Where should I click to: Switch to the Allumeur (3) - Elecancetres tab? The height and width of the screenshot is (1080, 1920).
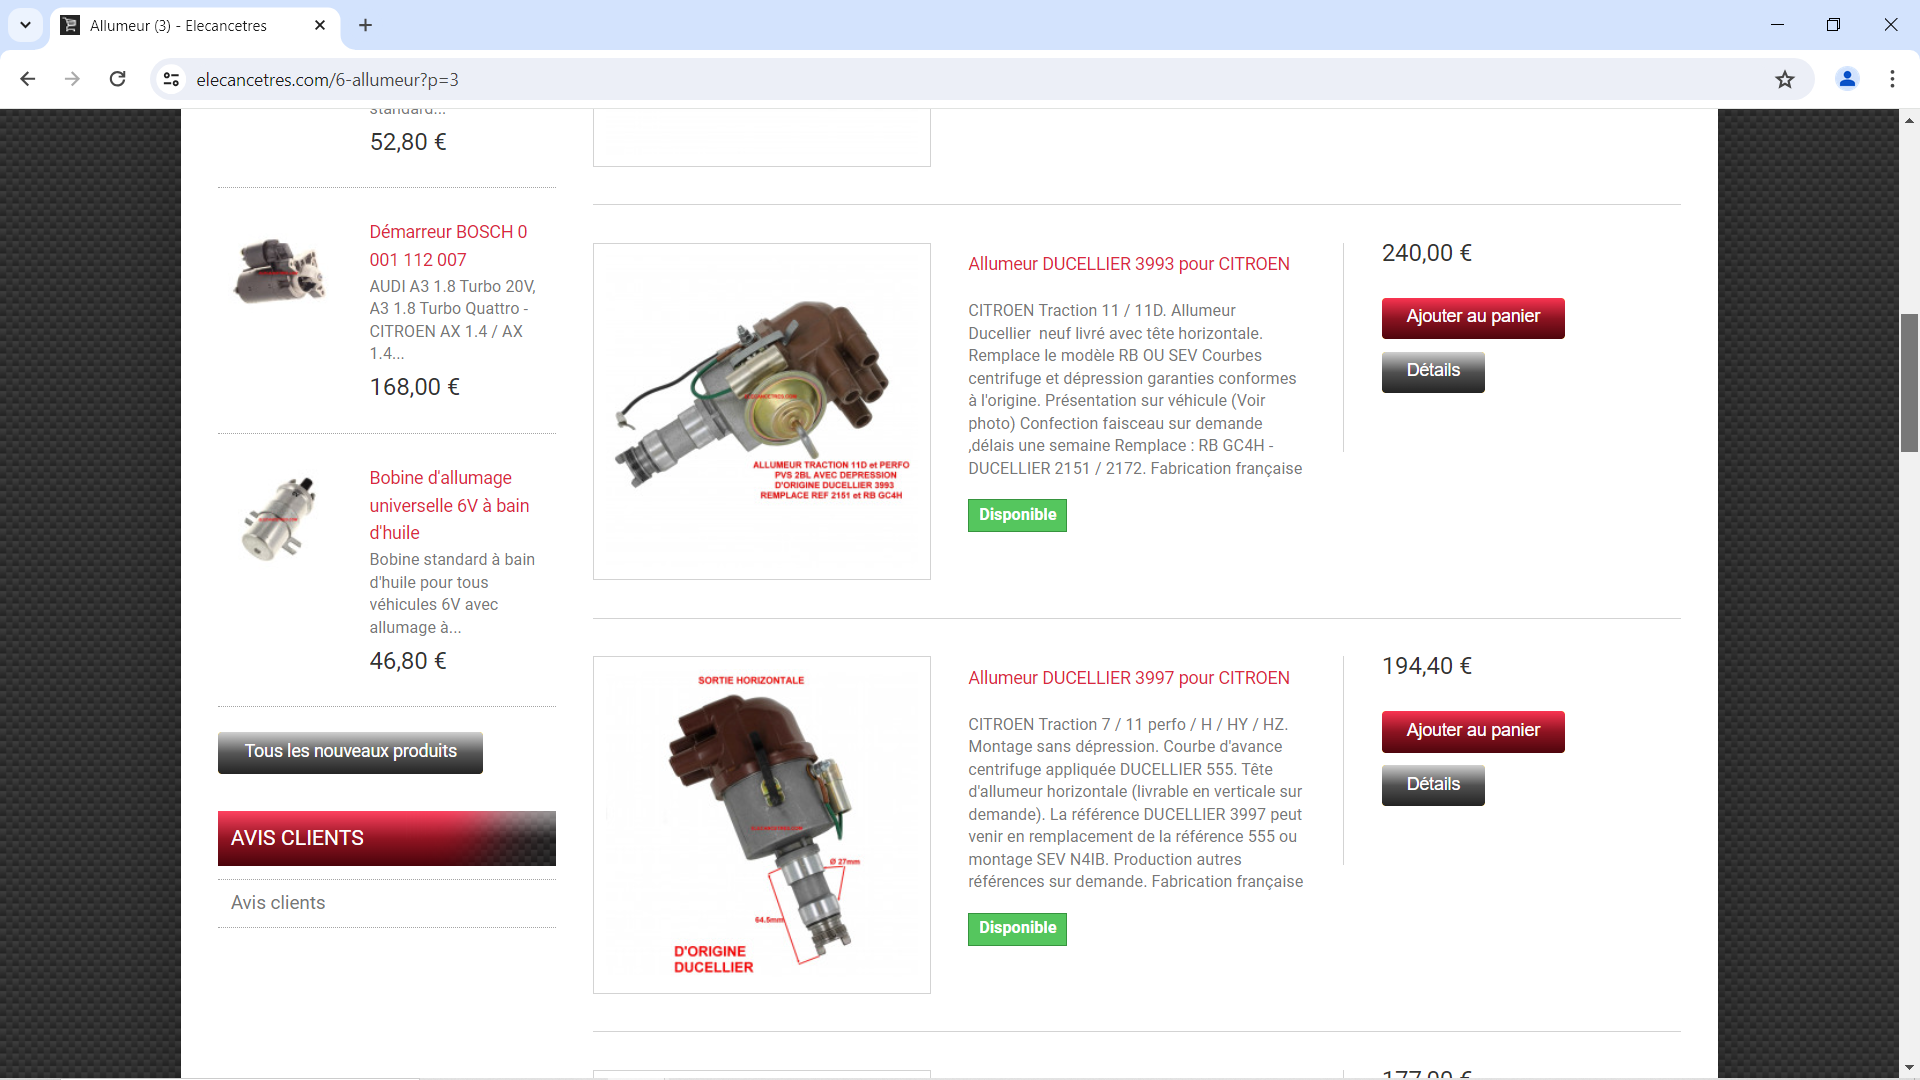[x=180, y=25]
